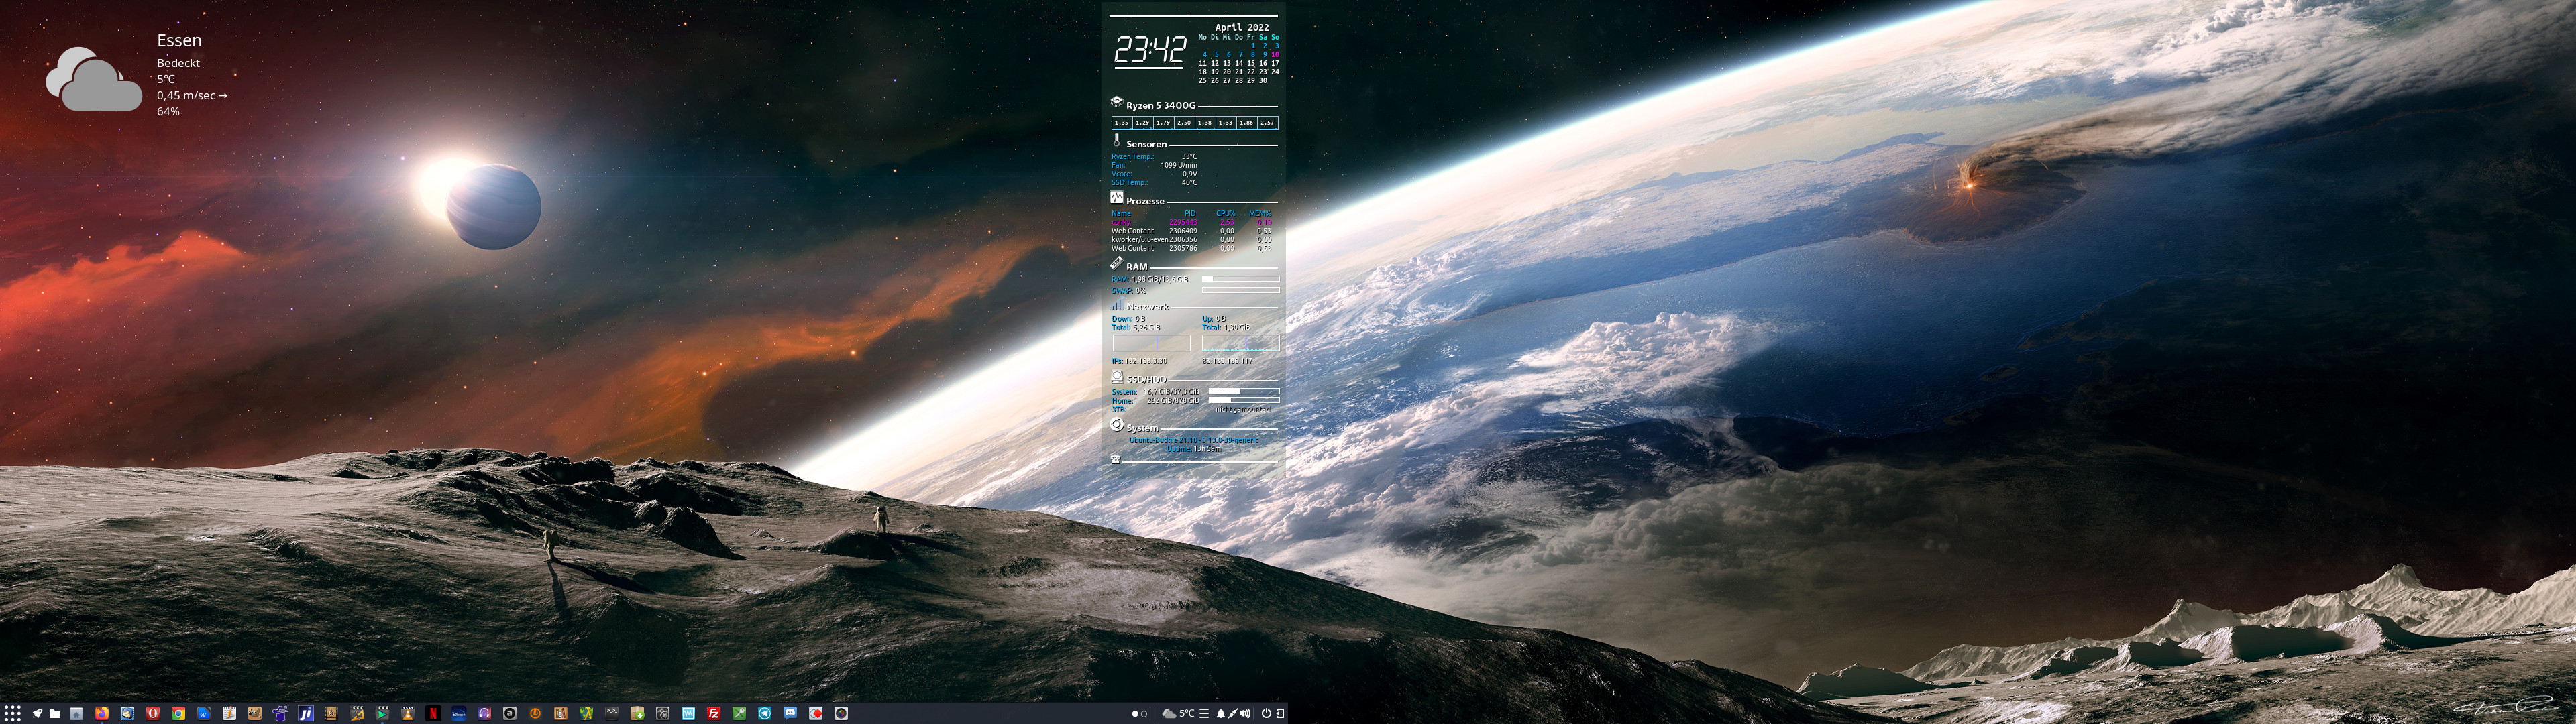This screenshot has height=724, width=2576.
Task: Launch Netflix shortcut
Action: pyautogui.click(x=433, y=713)
